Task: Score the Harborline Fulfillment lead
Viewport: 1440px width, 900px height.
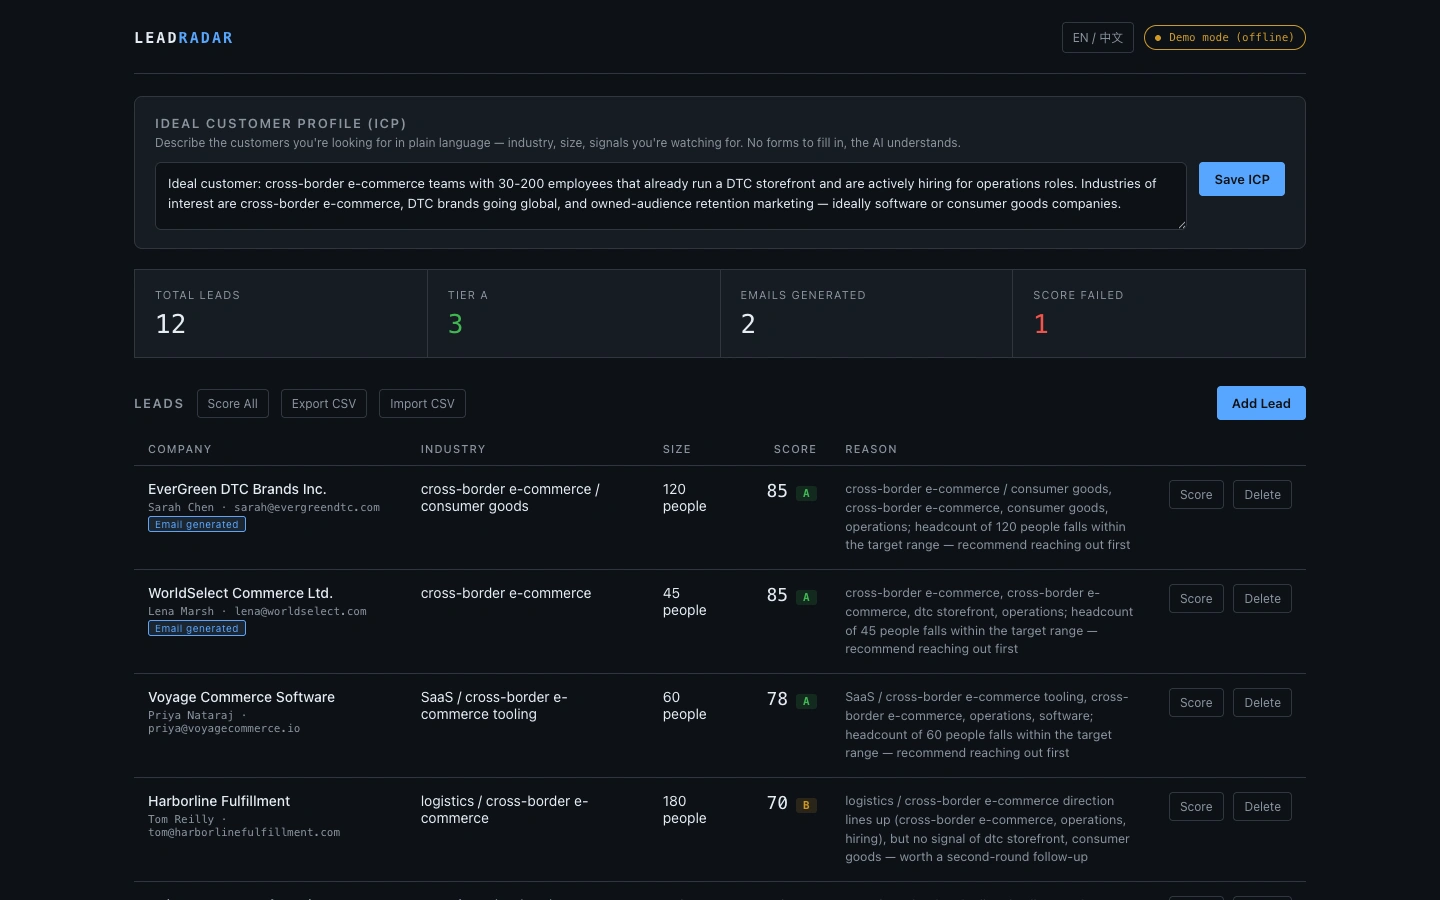Action: coord(1196,807)
